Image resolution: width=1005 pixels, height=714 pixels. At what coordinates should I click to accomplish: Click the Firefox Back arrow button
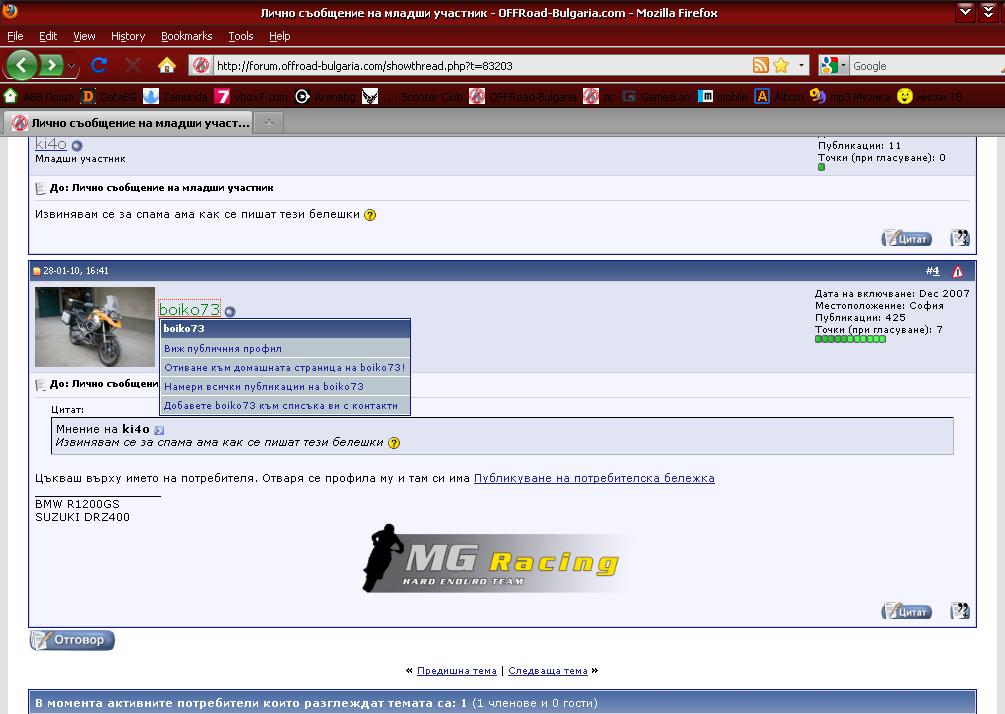(22, 65)
